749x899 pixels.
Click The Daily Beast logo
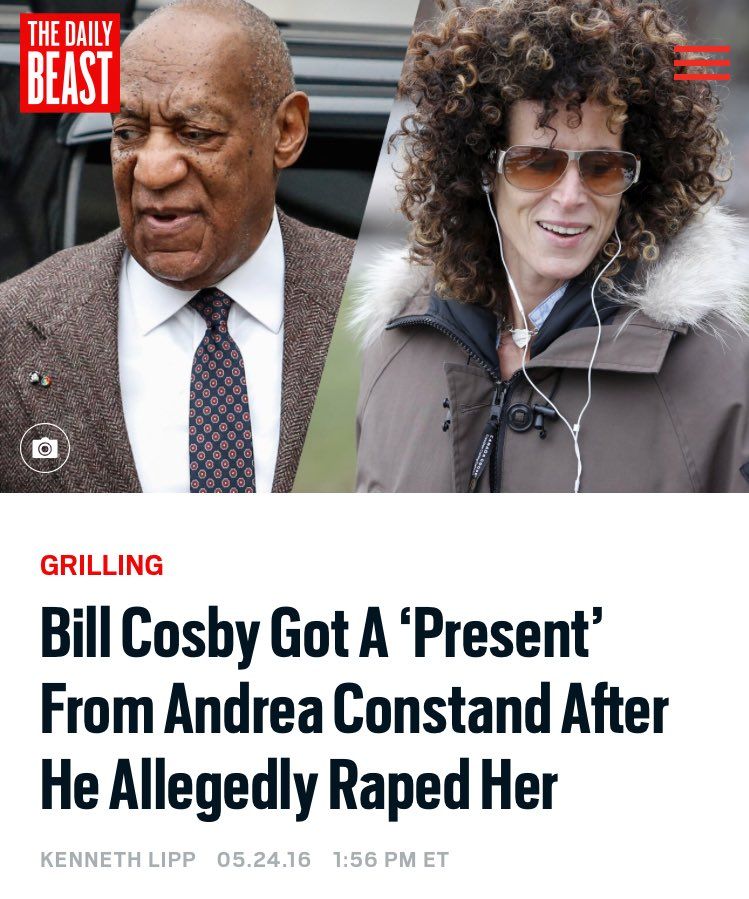point(70,63)
